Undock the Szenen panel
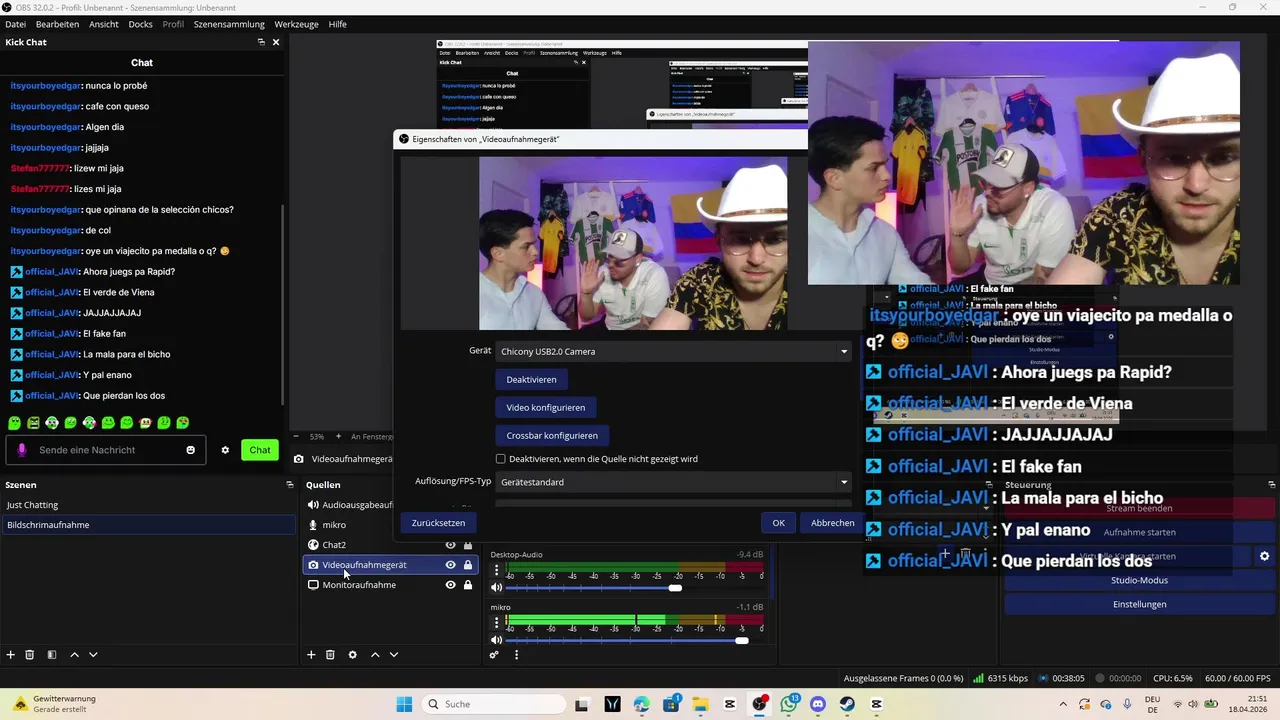Screen dimensions: 1280x720 tap(290, 485)
